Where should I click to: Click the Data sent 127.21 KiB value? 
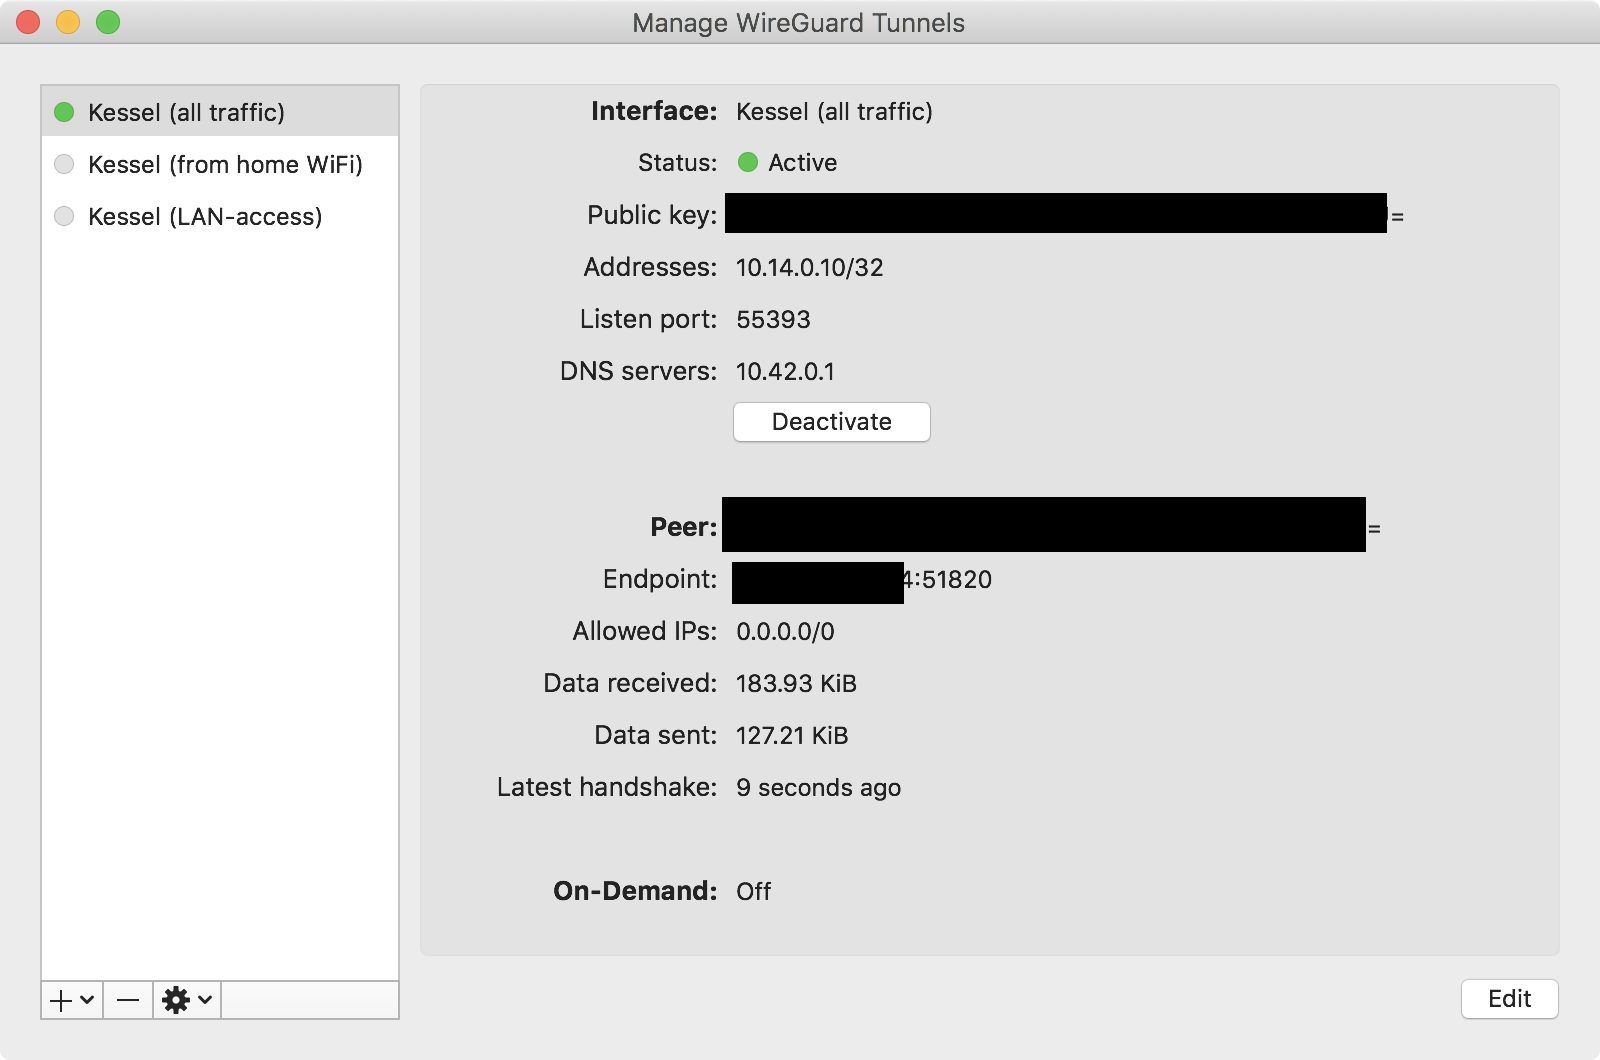tap(792, 736)
